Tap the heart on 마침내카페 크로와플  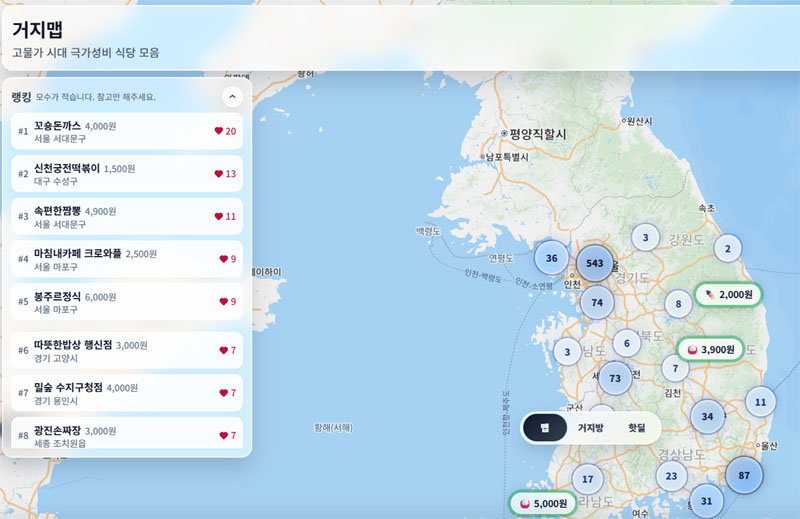point(223,259)
